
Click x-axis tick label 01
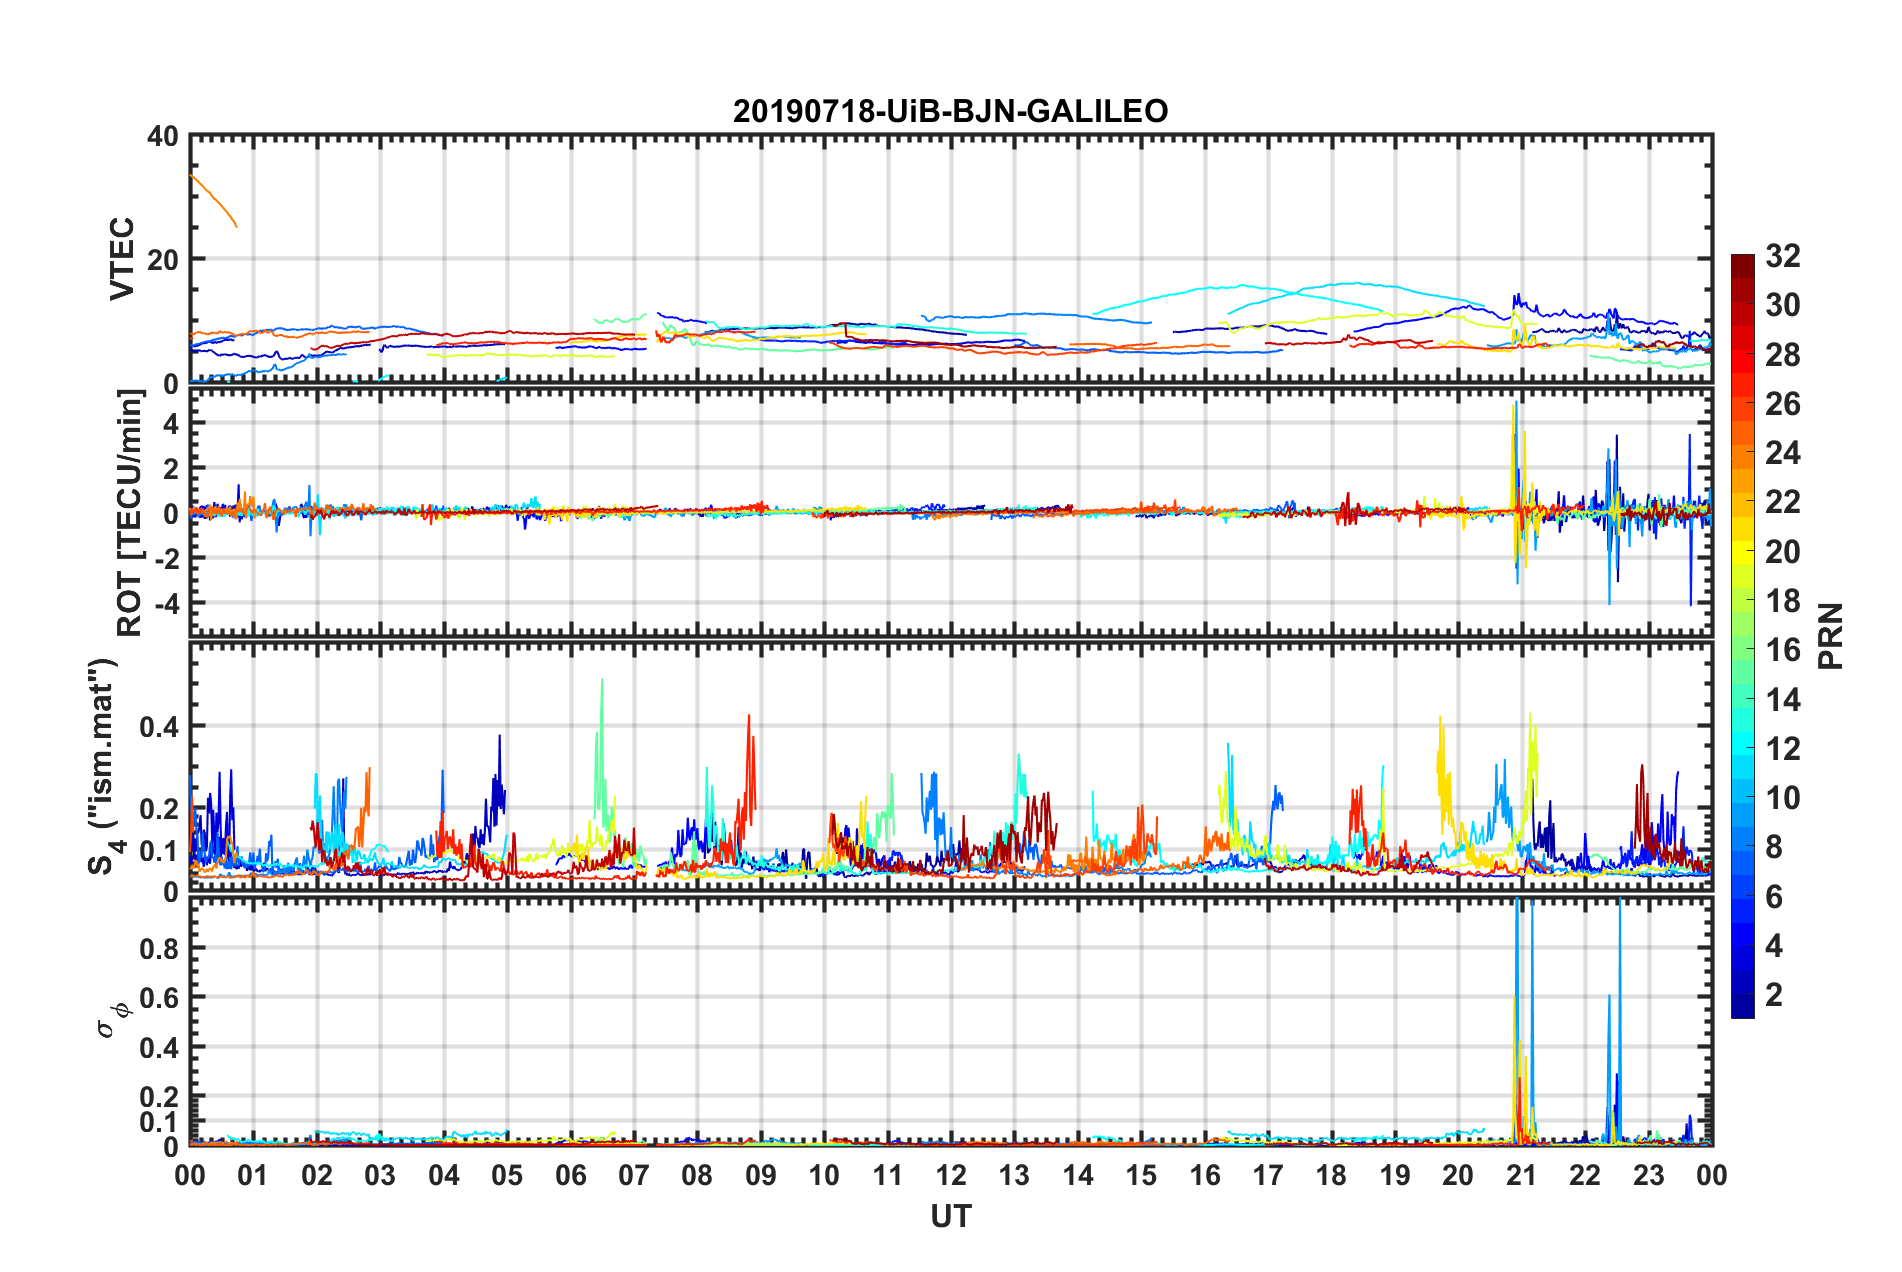pyautogui.click(x=253, y=1175)
